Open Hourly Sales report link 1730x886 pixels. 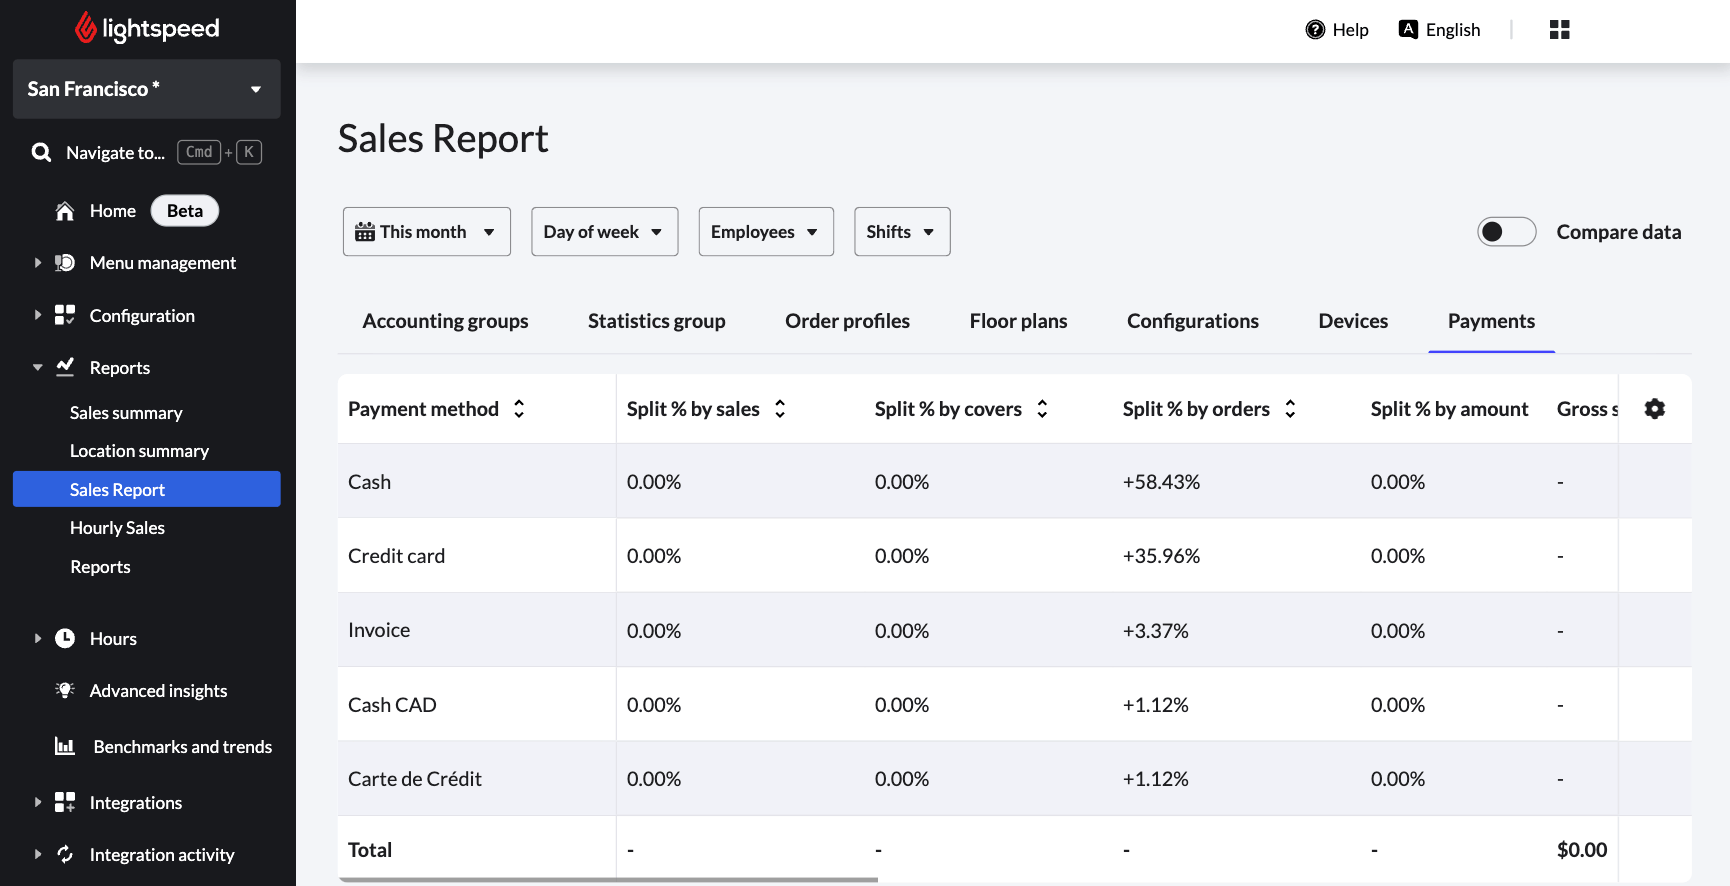(x=117, y=528)
